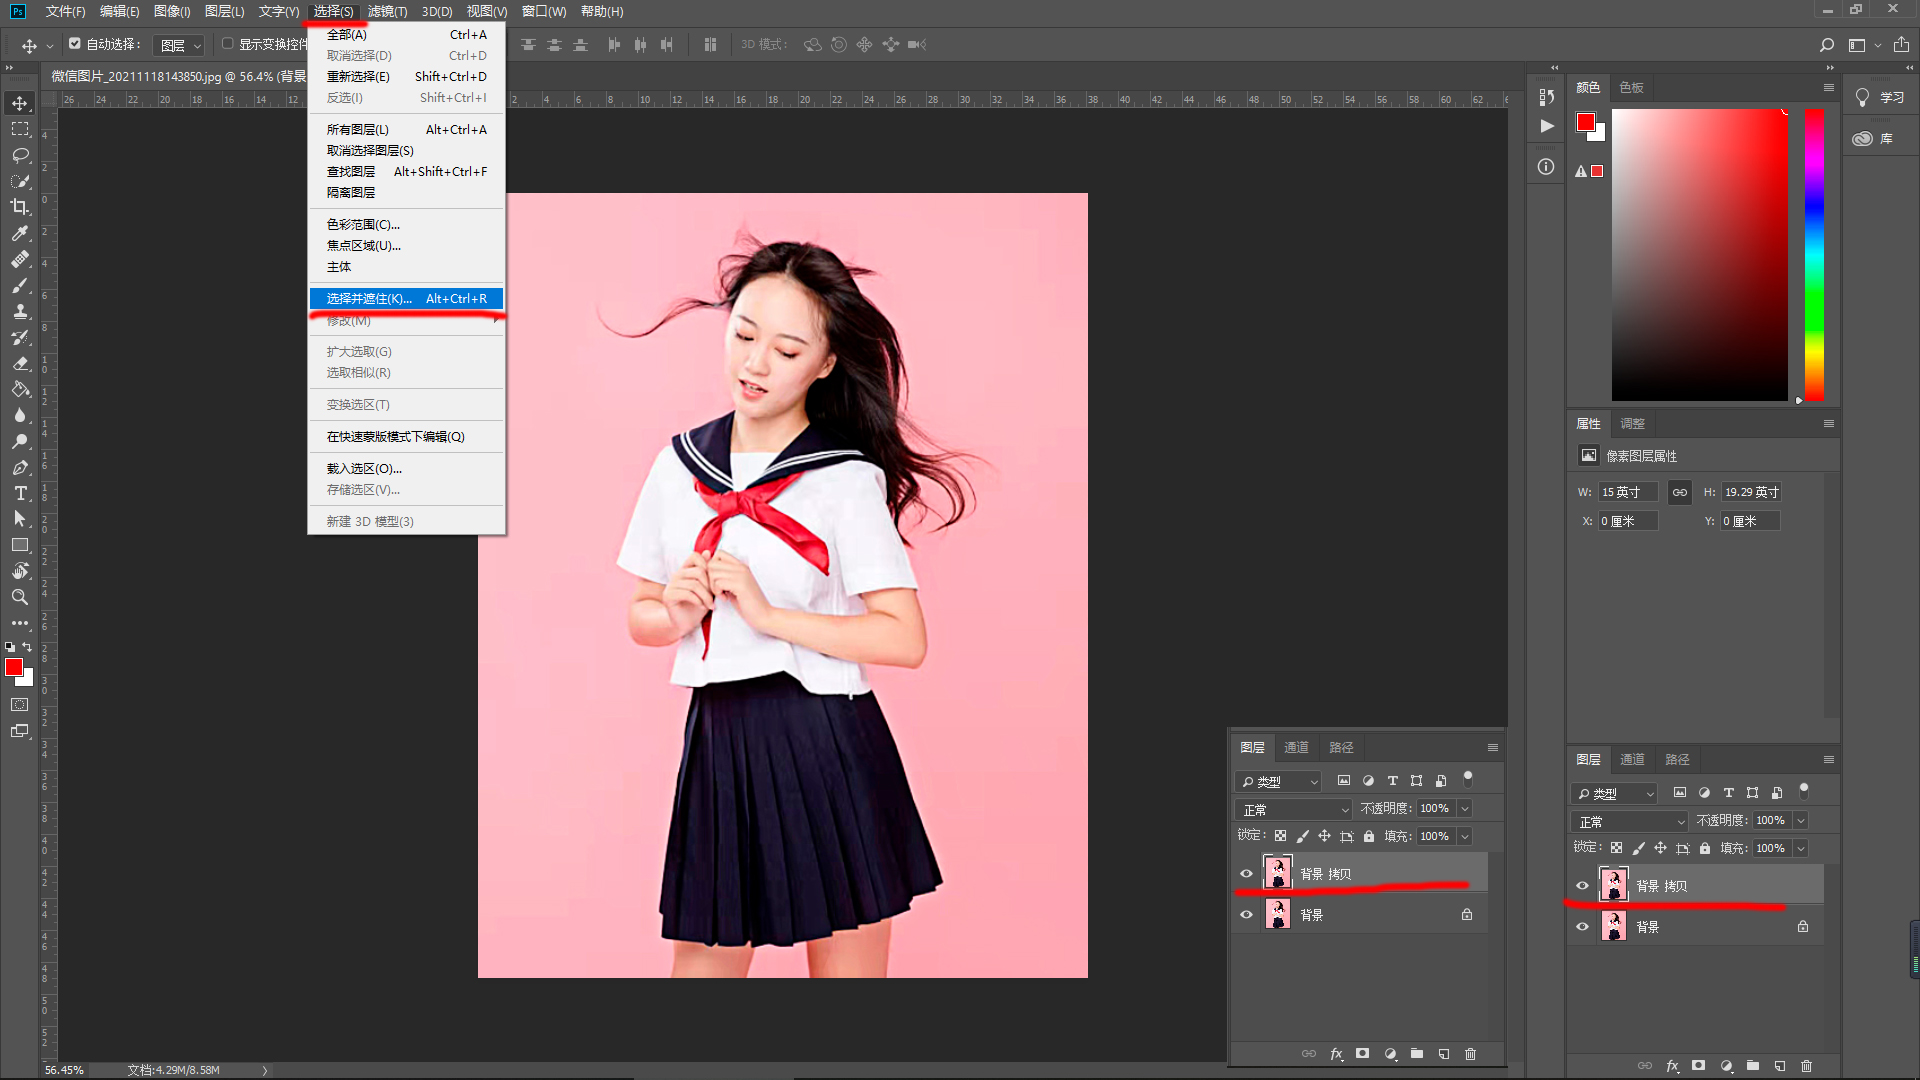Viewport: 1920px width, 1080px height.
Task: Select the Rectangle shape tool
Action: point(20,545)
